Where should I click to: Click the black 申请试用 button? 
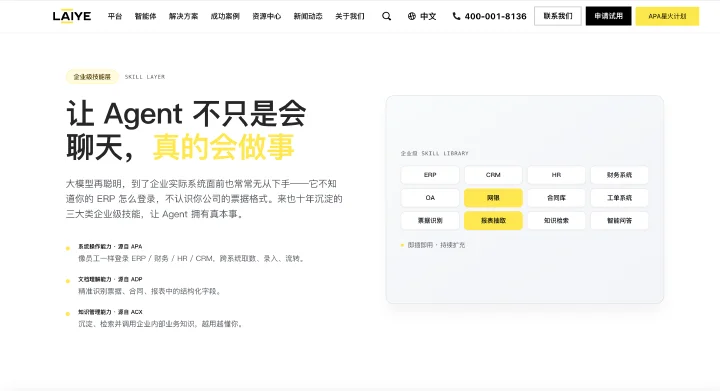point(608,16)
